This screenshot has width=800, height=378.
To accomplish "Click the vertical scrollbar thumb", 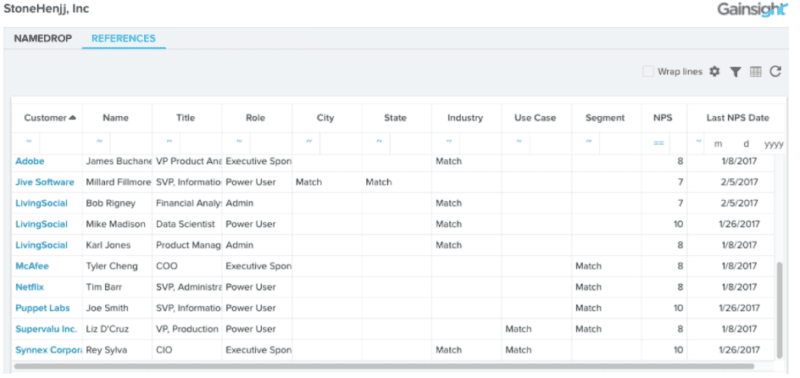I will click(779, 310).
